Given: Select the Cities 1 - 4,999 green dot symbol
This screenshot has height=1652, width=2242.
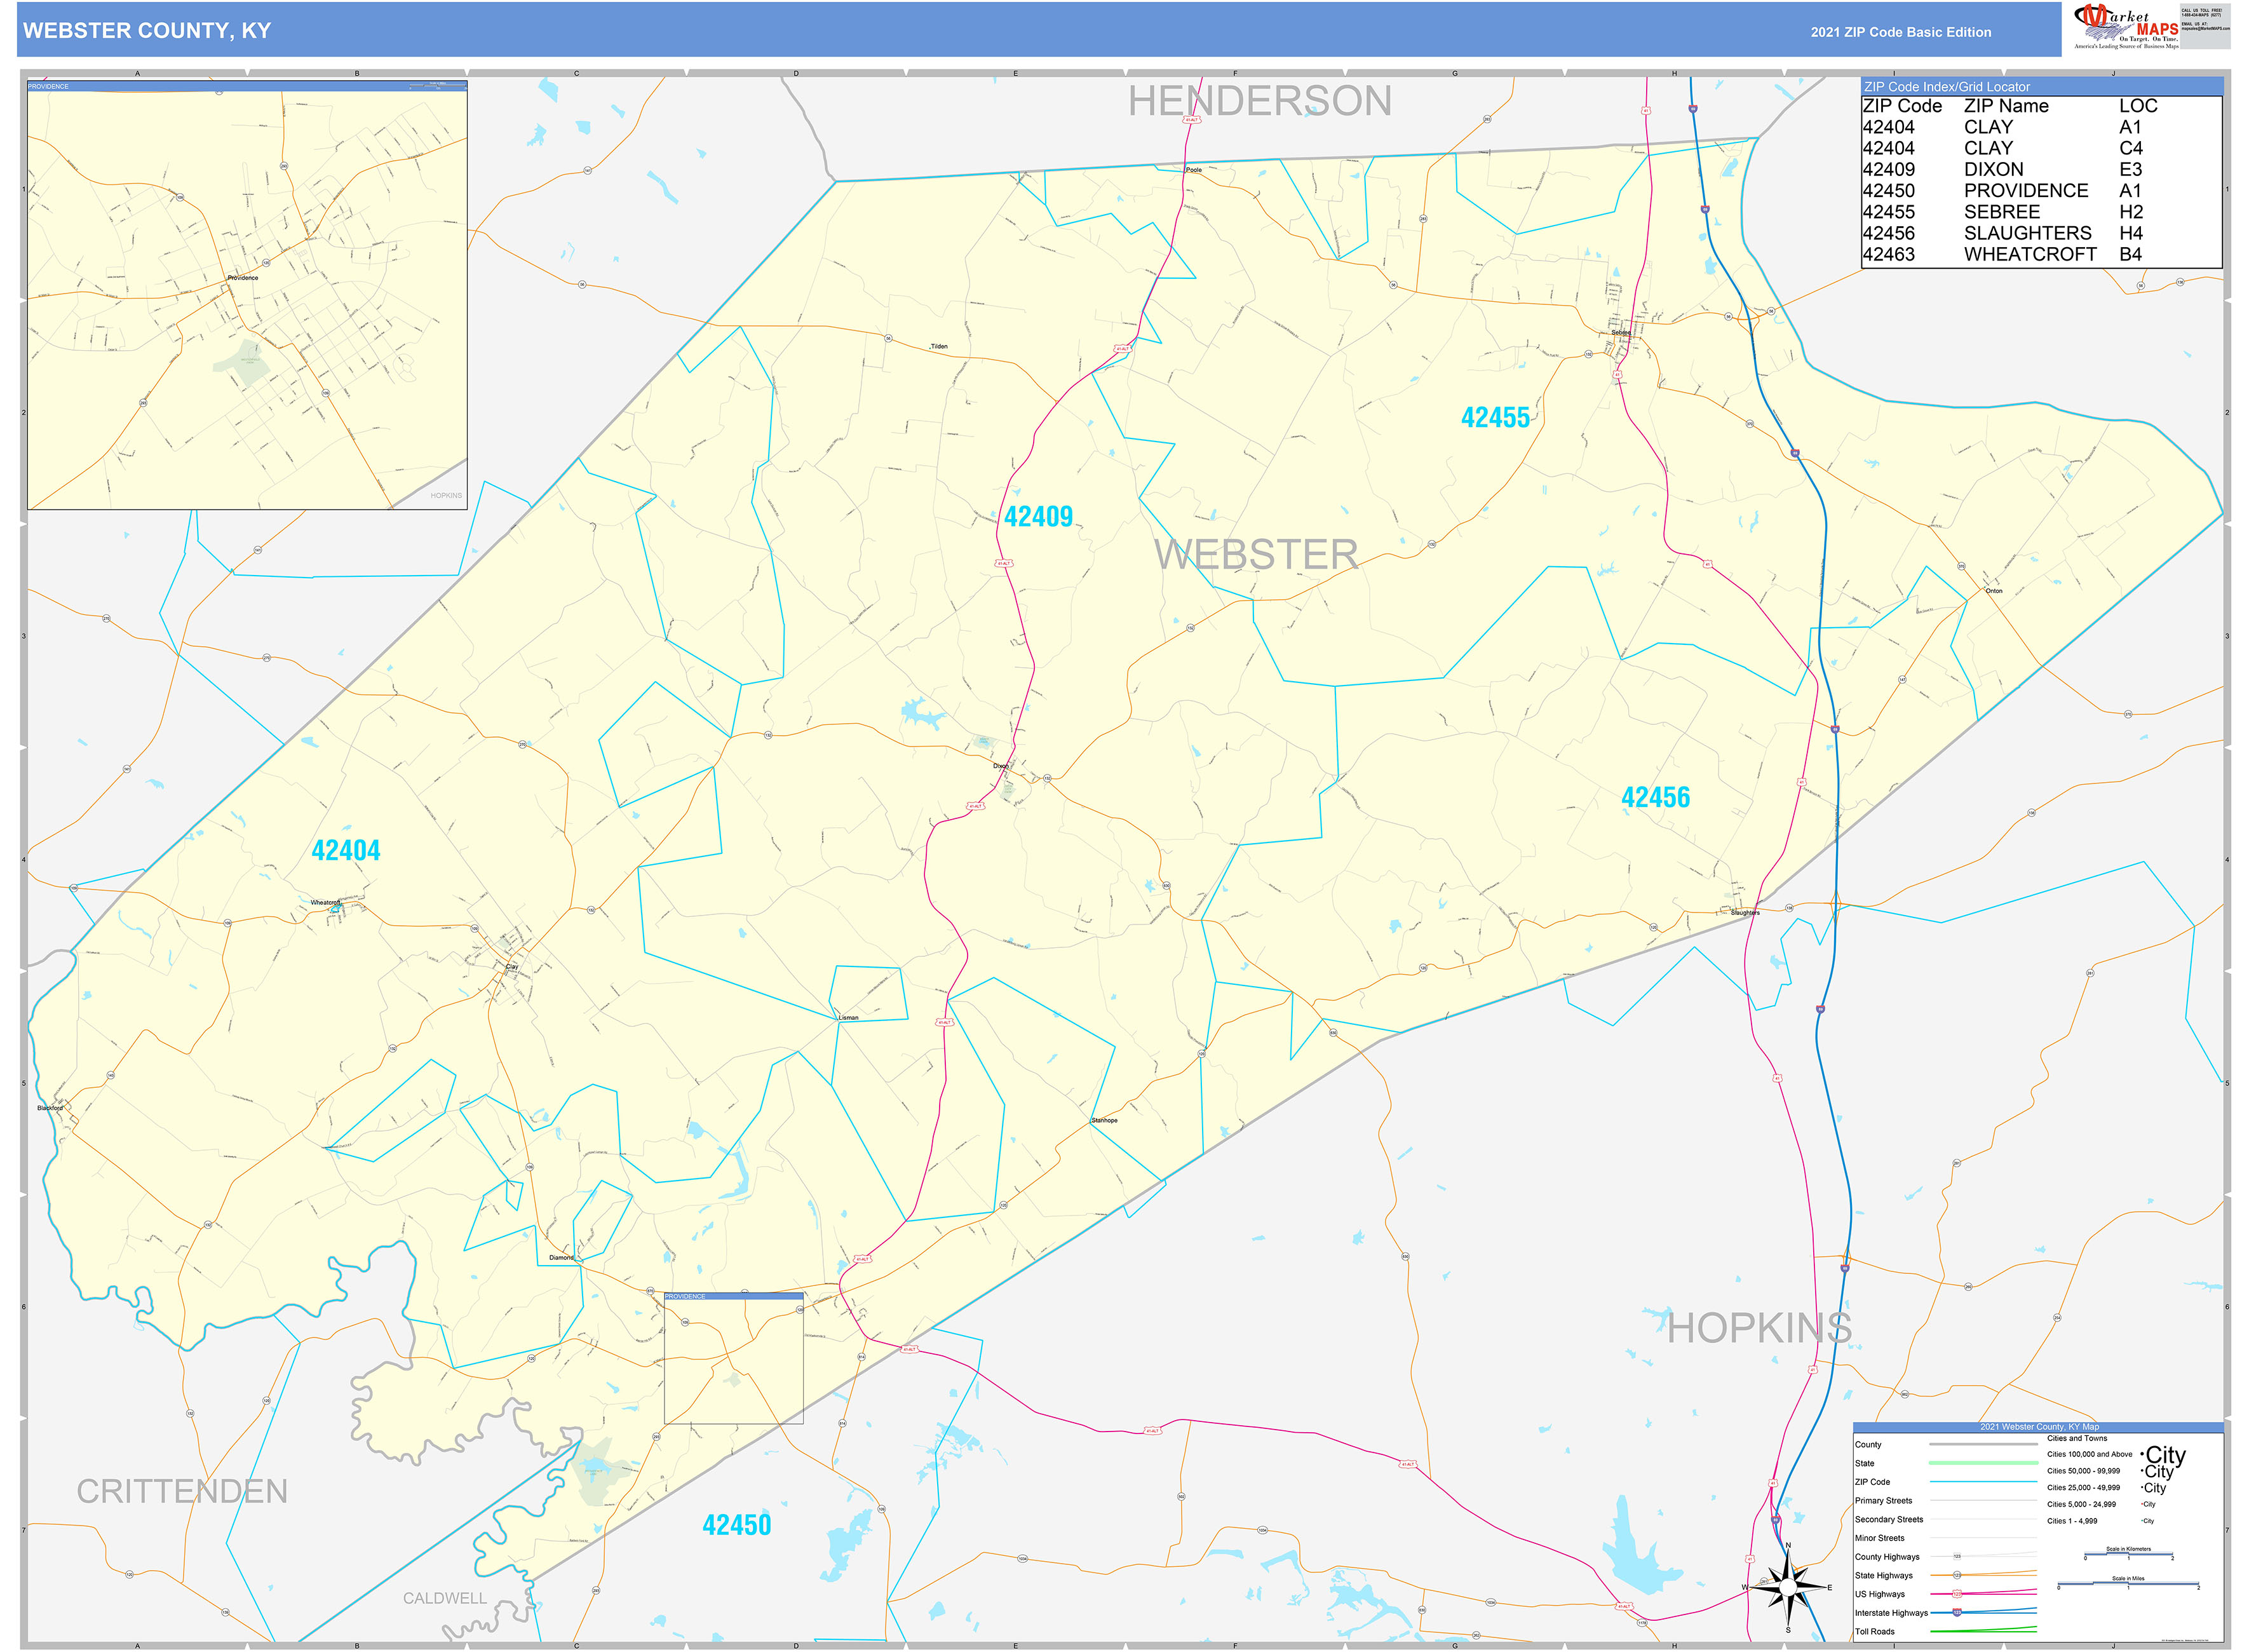Looking at the screenshot, I should click(x=2142, y=1521).
